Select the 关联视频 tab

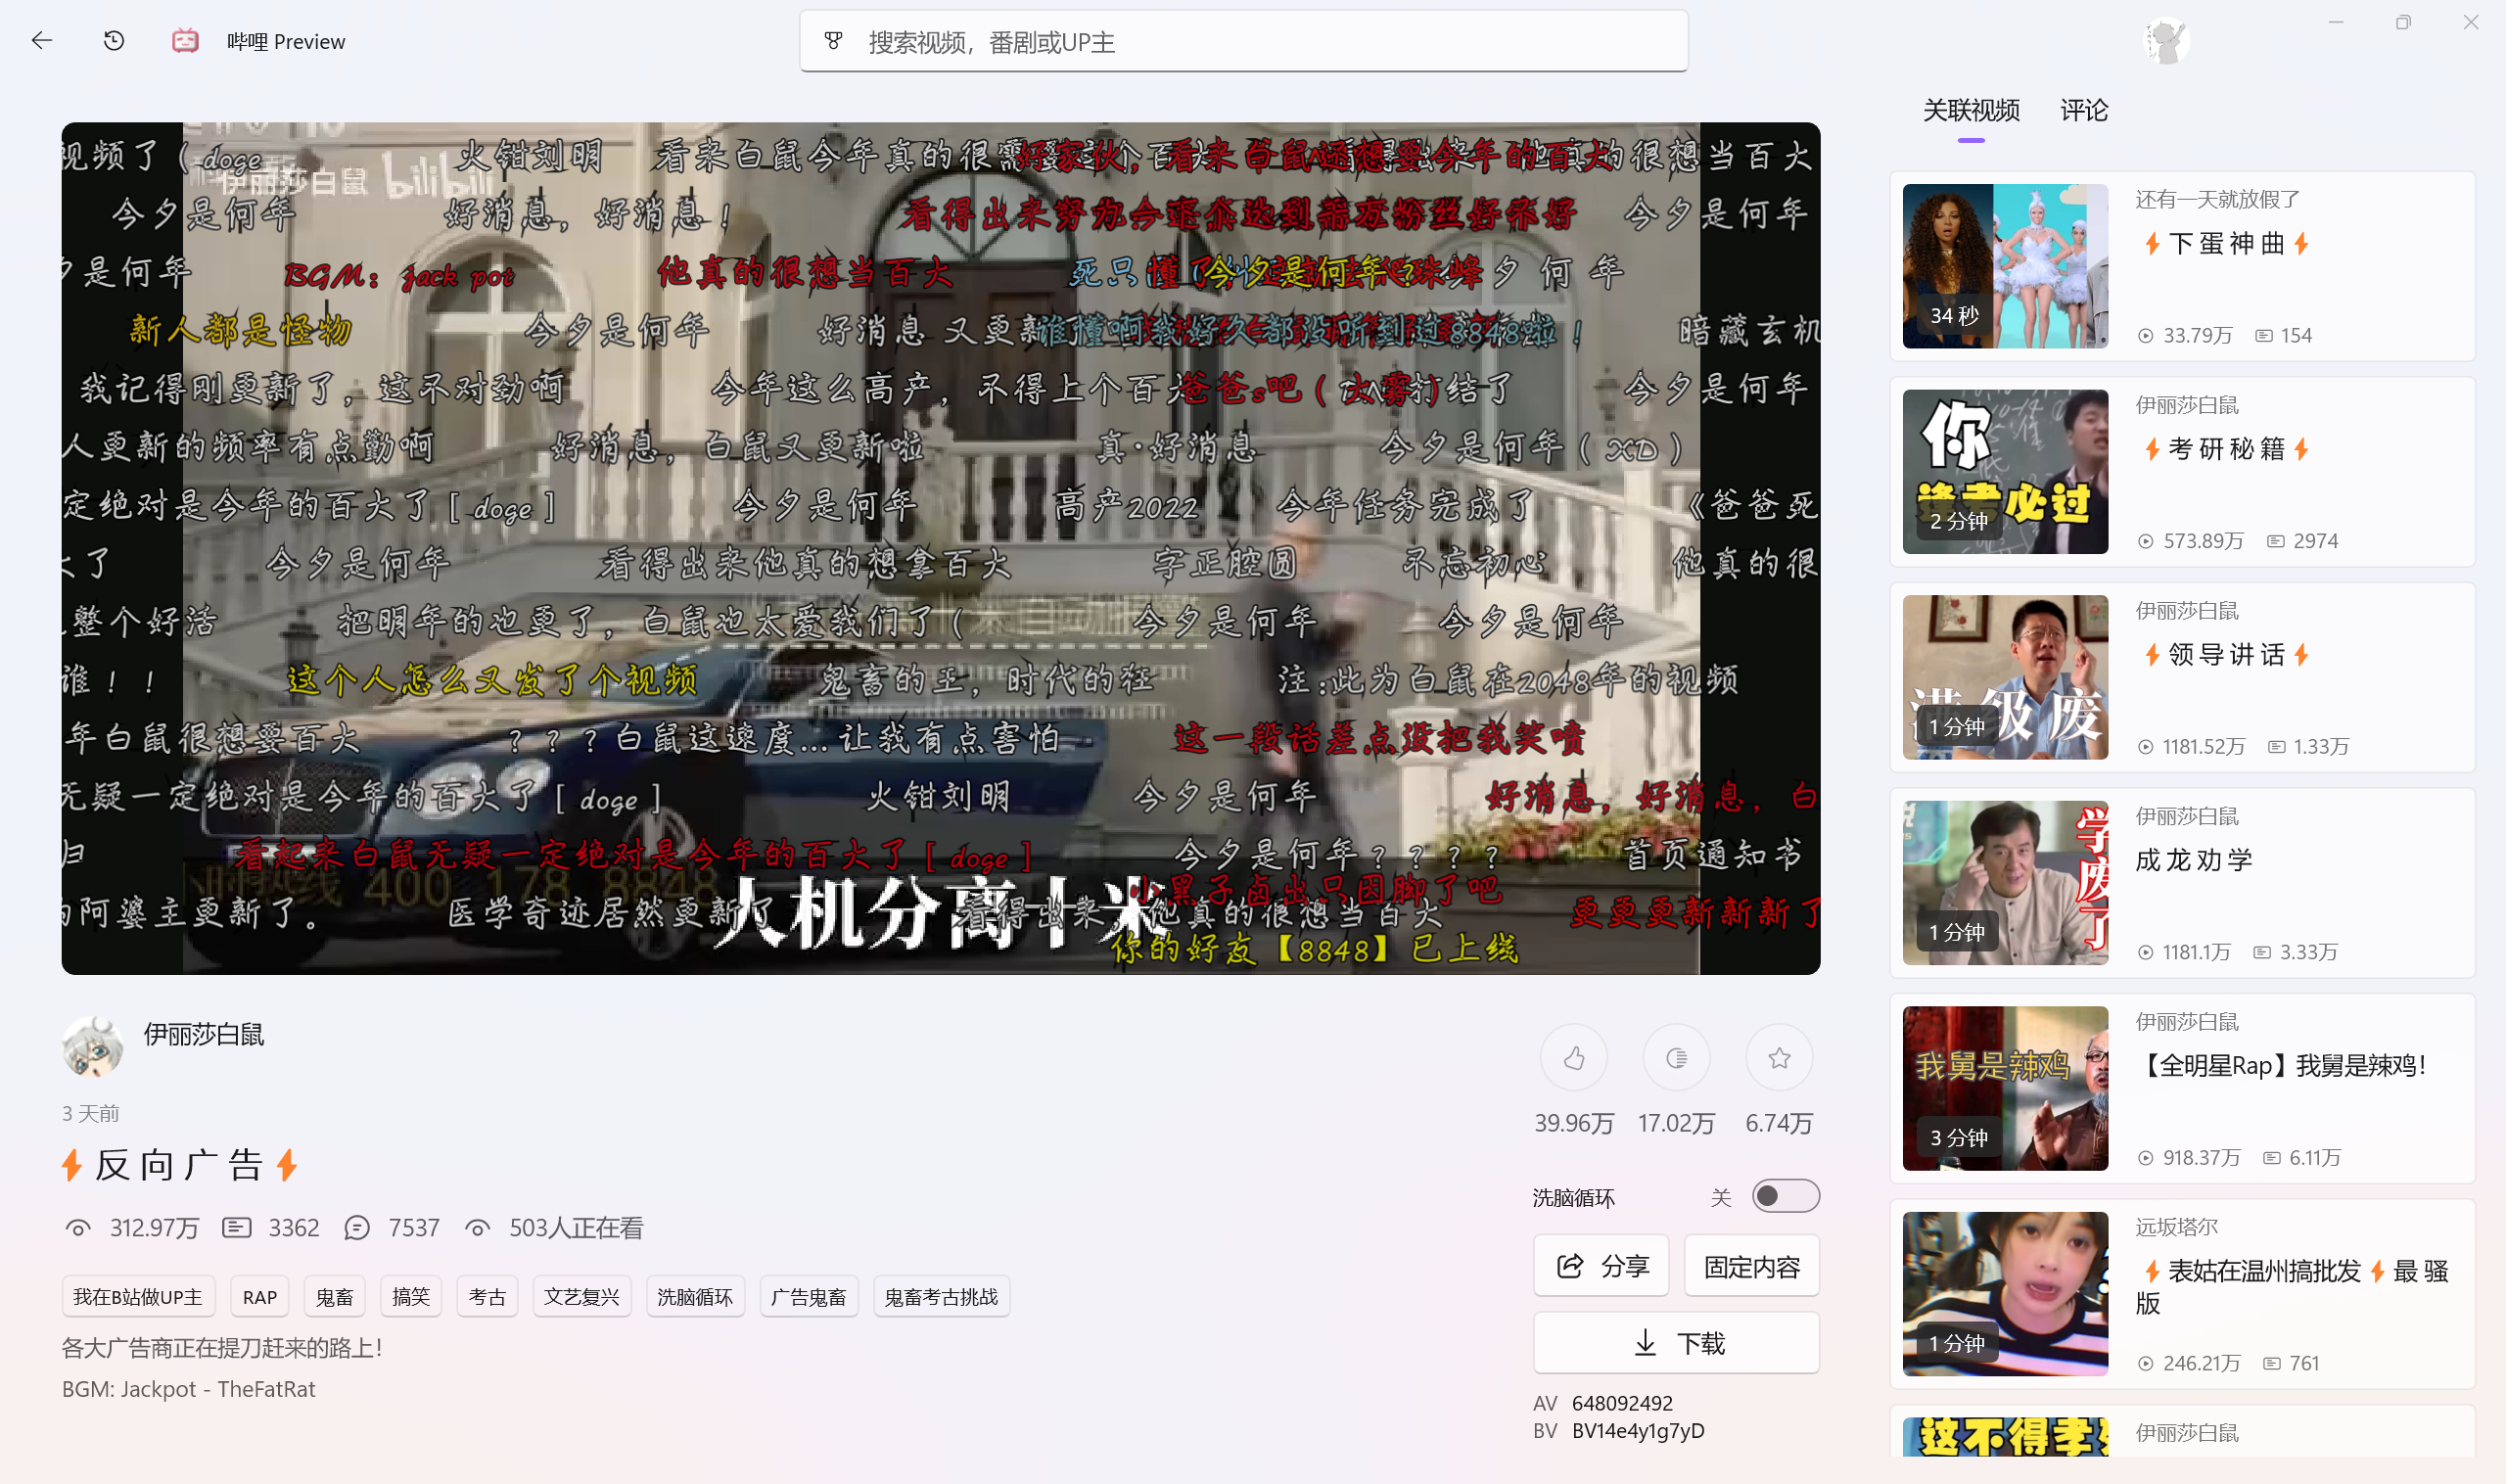pyautogui.click(x=1969, y=112)
